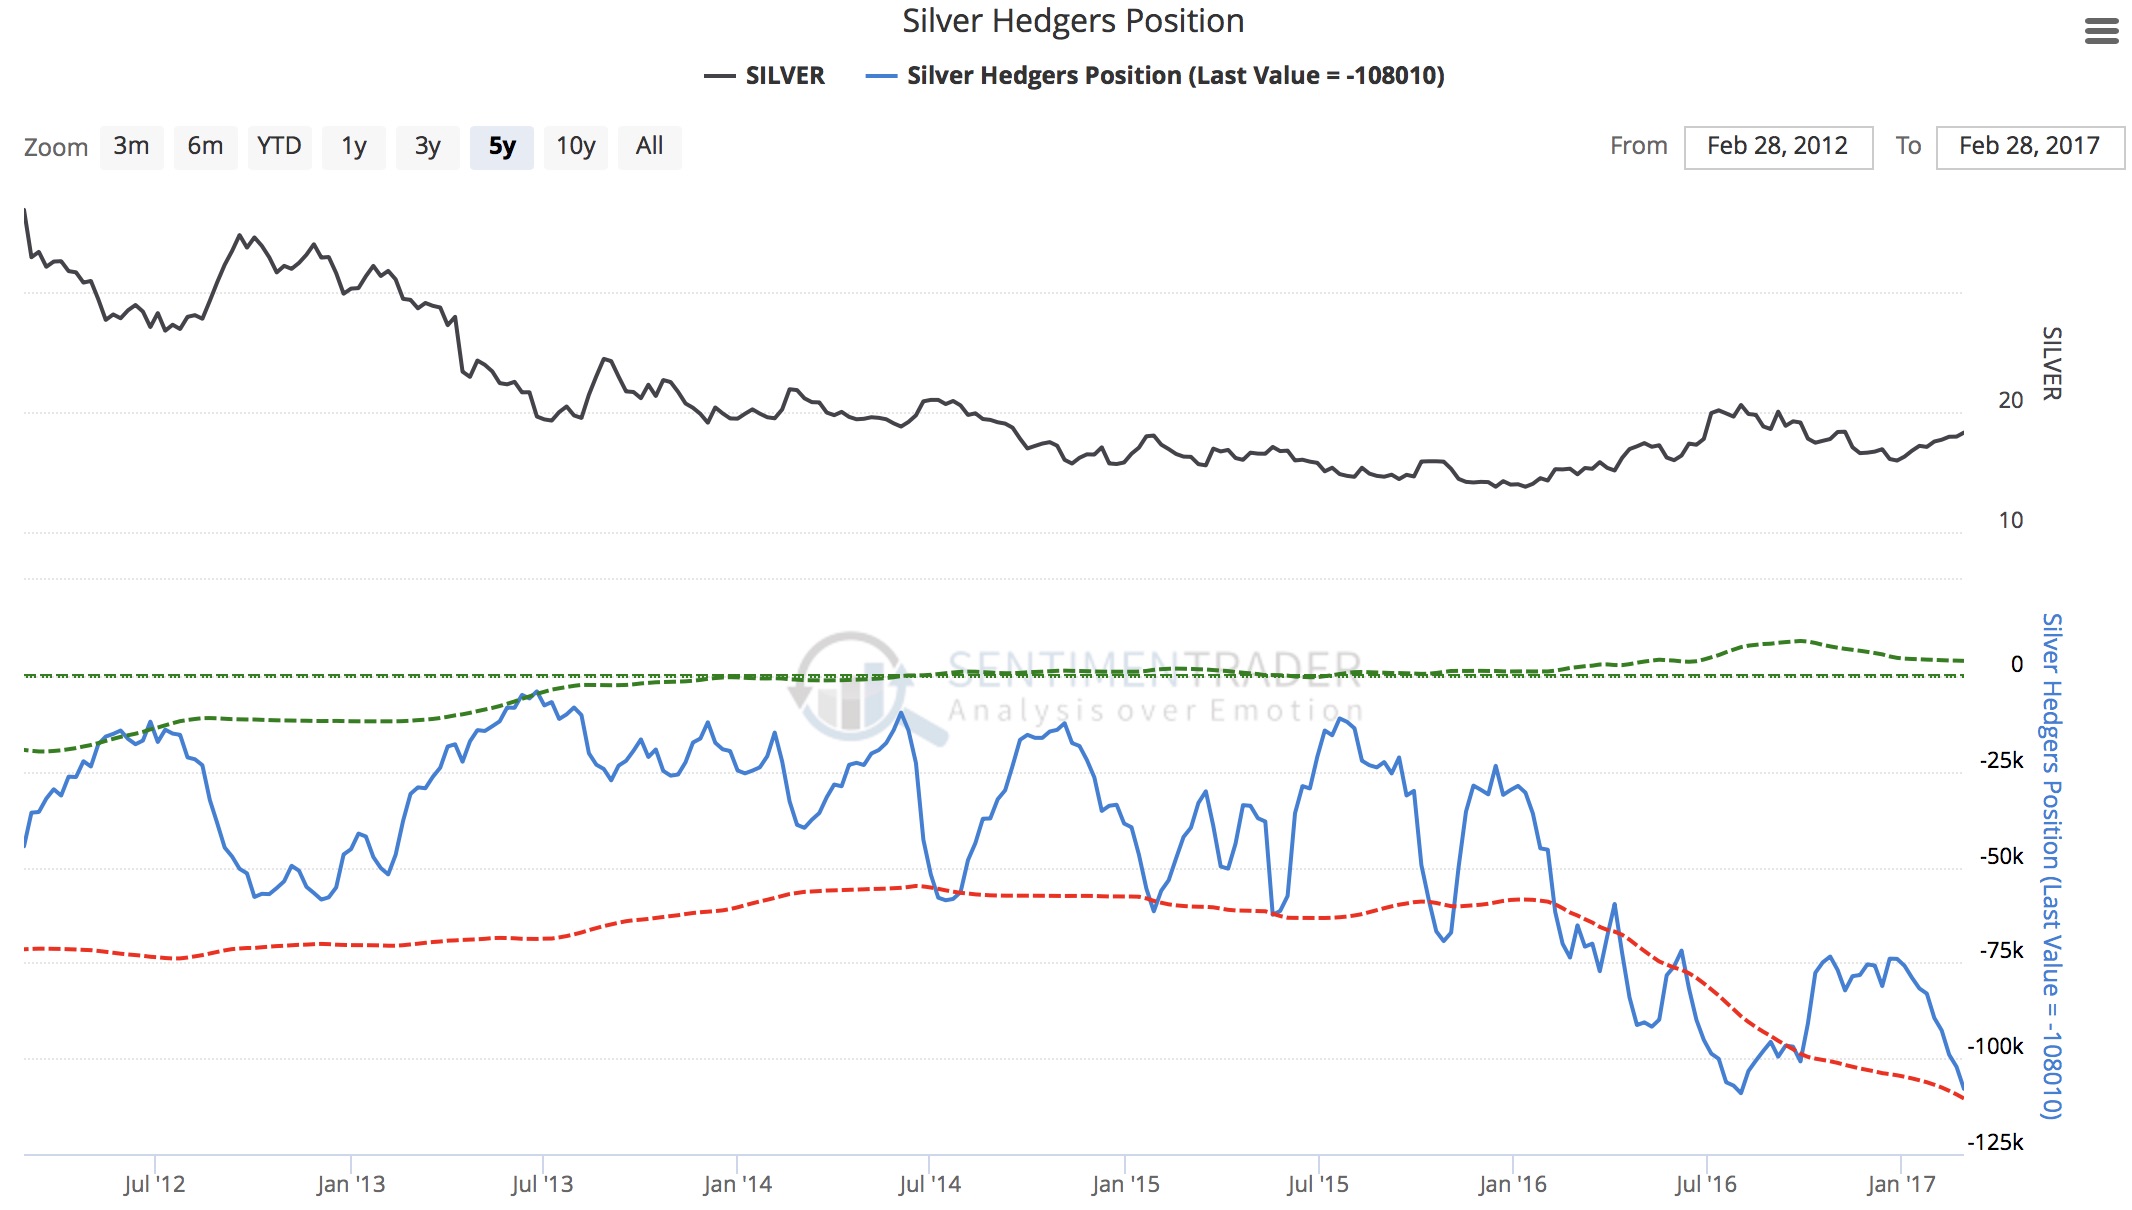Click the Jan '15 x-axis label
Screen dimensions: 2132x1210
tap(1125, 1184)
